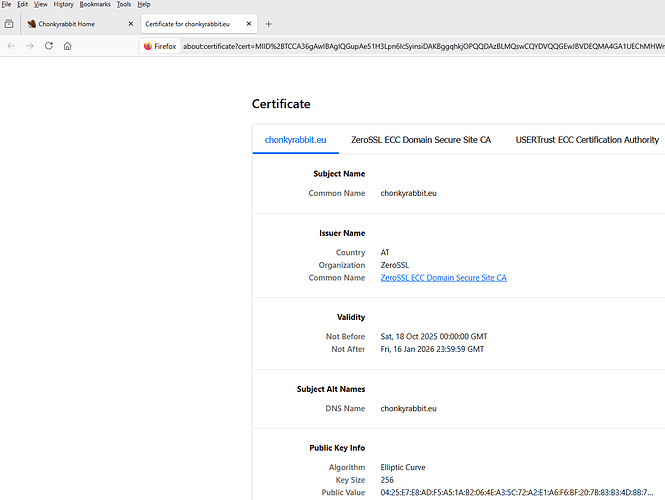Image resolution: width=665 pixels, height=500 pixels.
Task: Open the Bookmarks menu
Action: pyautogui.click(x=95, y=5)
